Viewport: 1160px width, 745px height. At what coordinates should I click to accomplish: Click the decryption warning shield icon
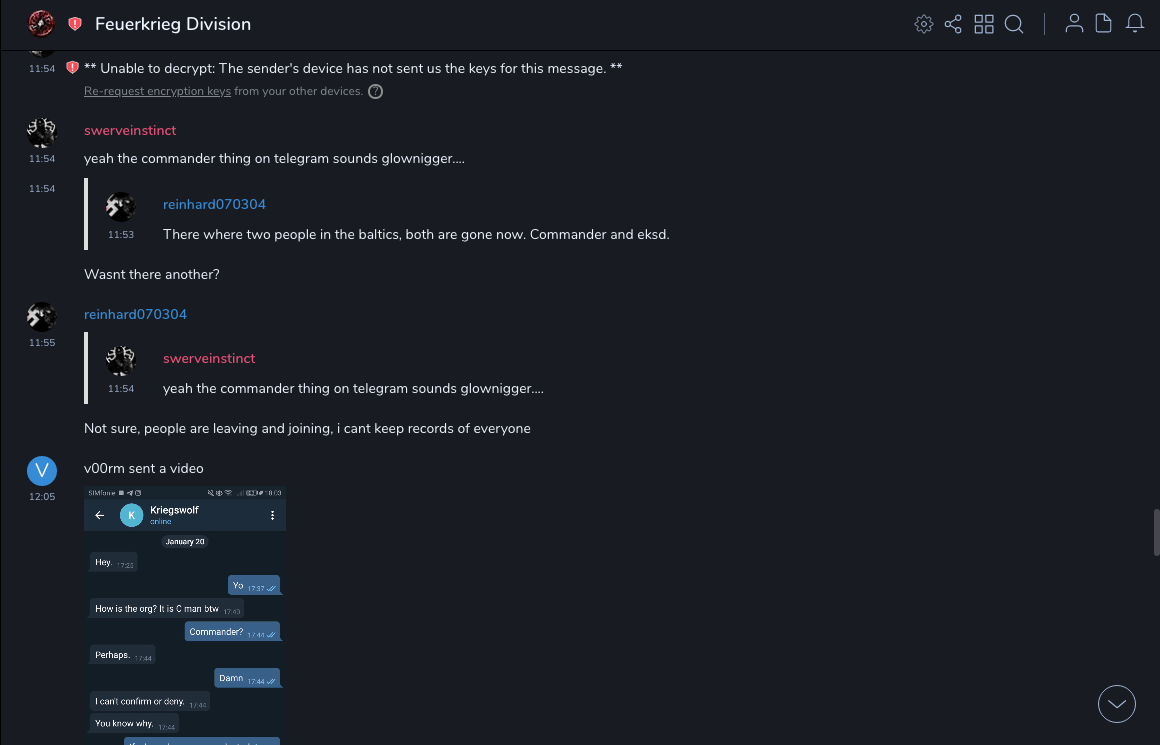(72, 68)
